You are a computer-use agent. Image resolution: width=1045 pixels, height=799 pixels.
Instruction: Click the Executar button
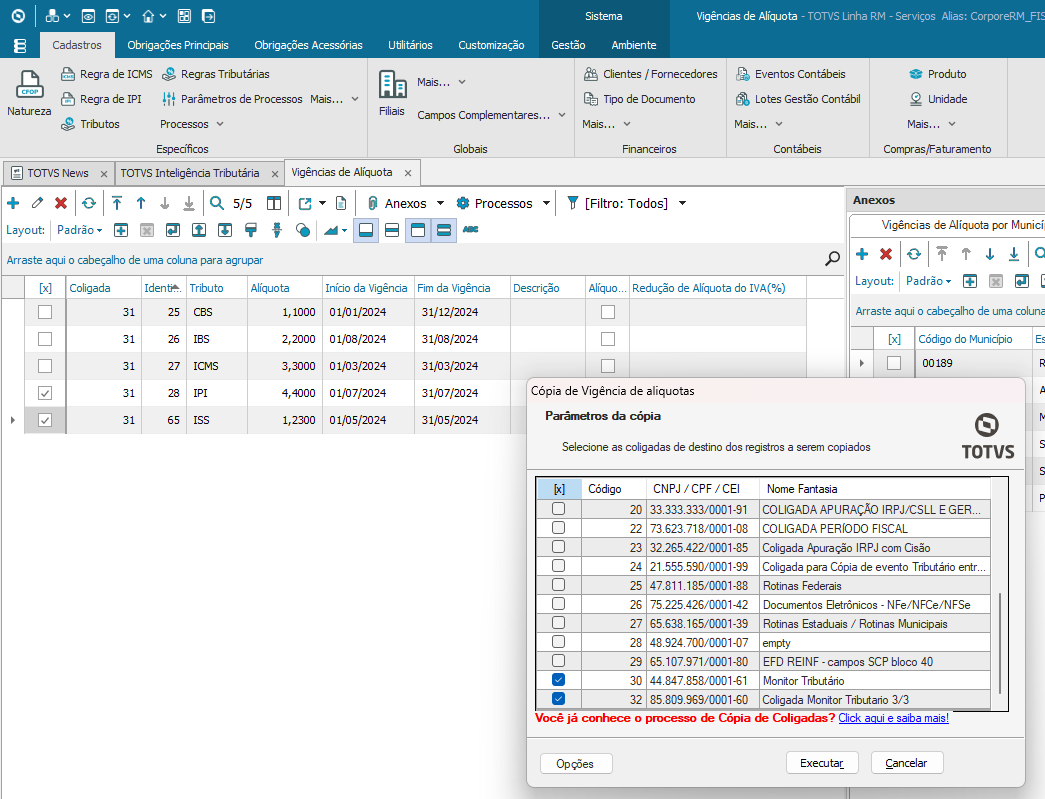[x=822, y=763]
